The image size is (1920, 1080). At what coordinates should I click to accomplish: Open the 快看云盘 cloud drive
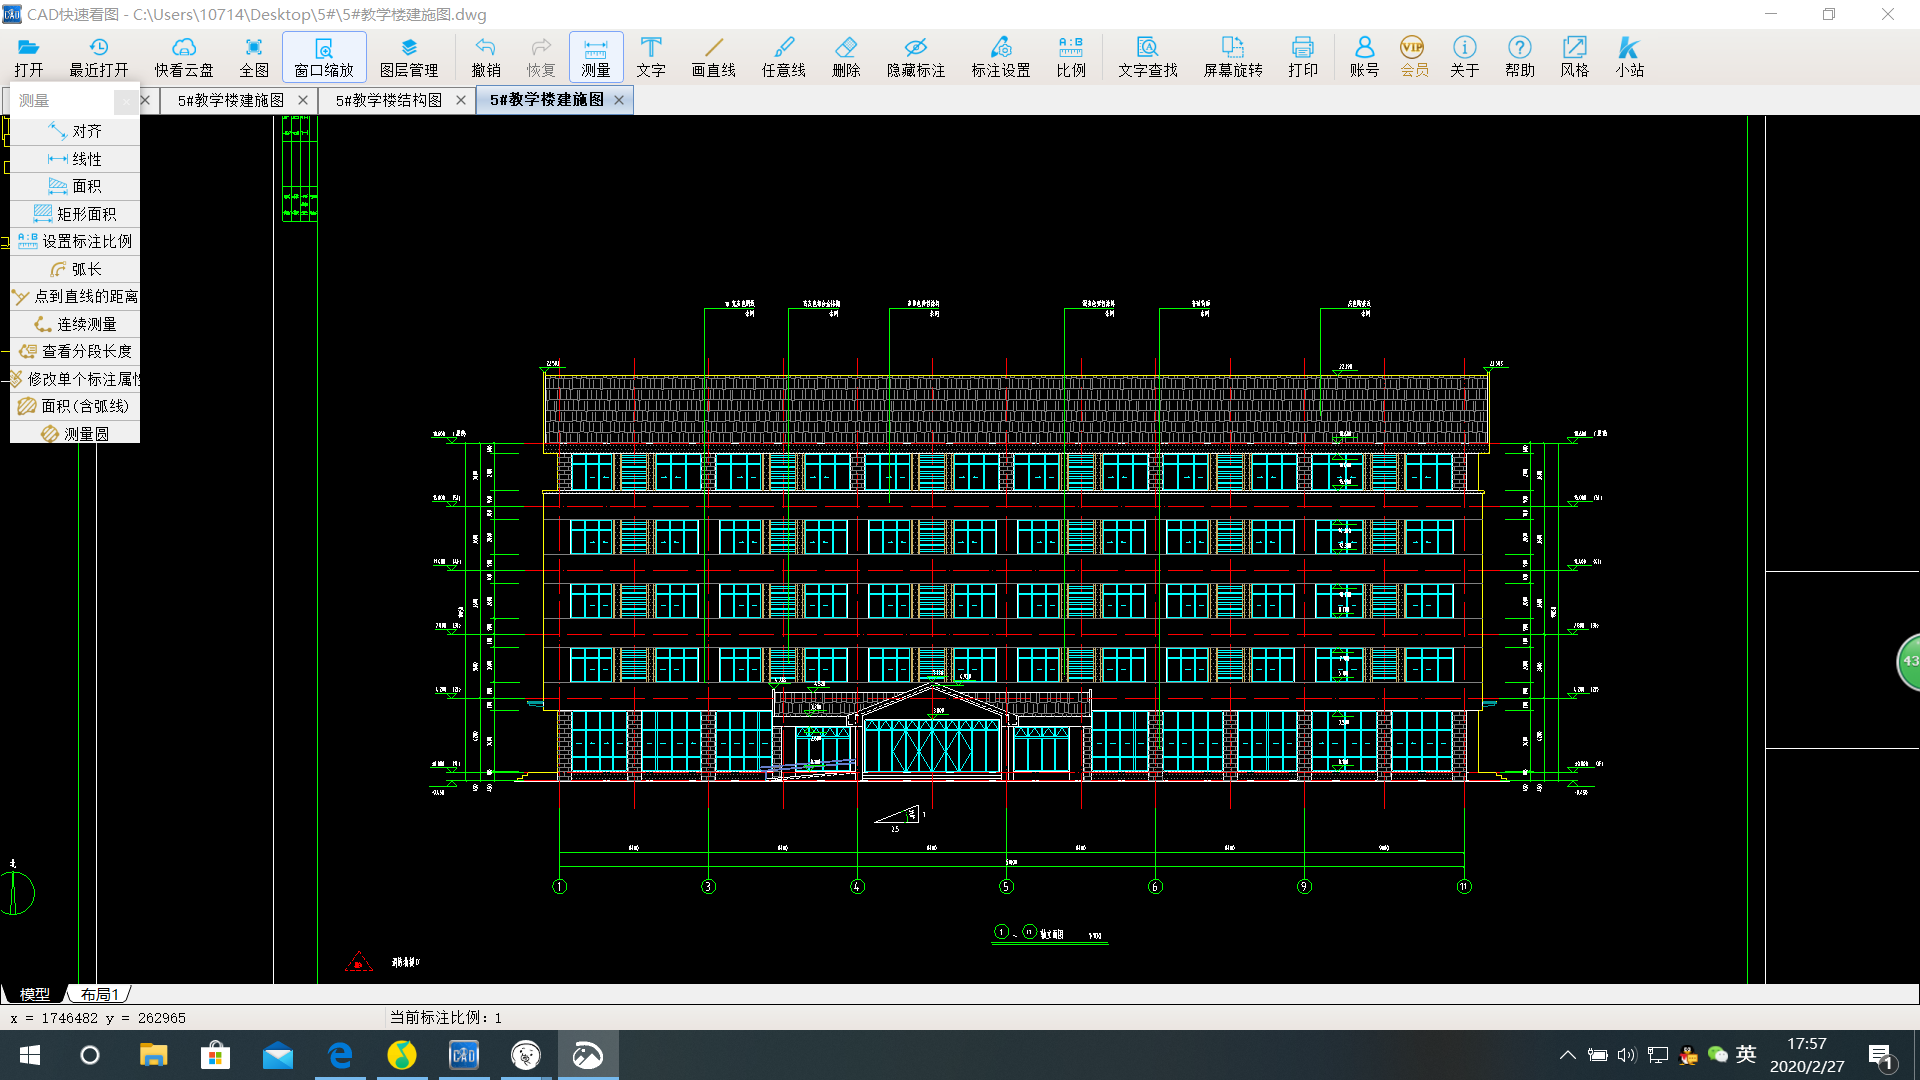pos(184,57)
